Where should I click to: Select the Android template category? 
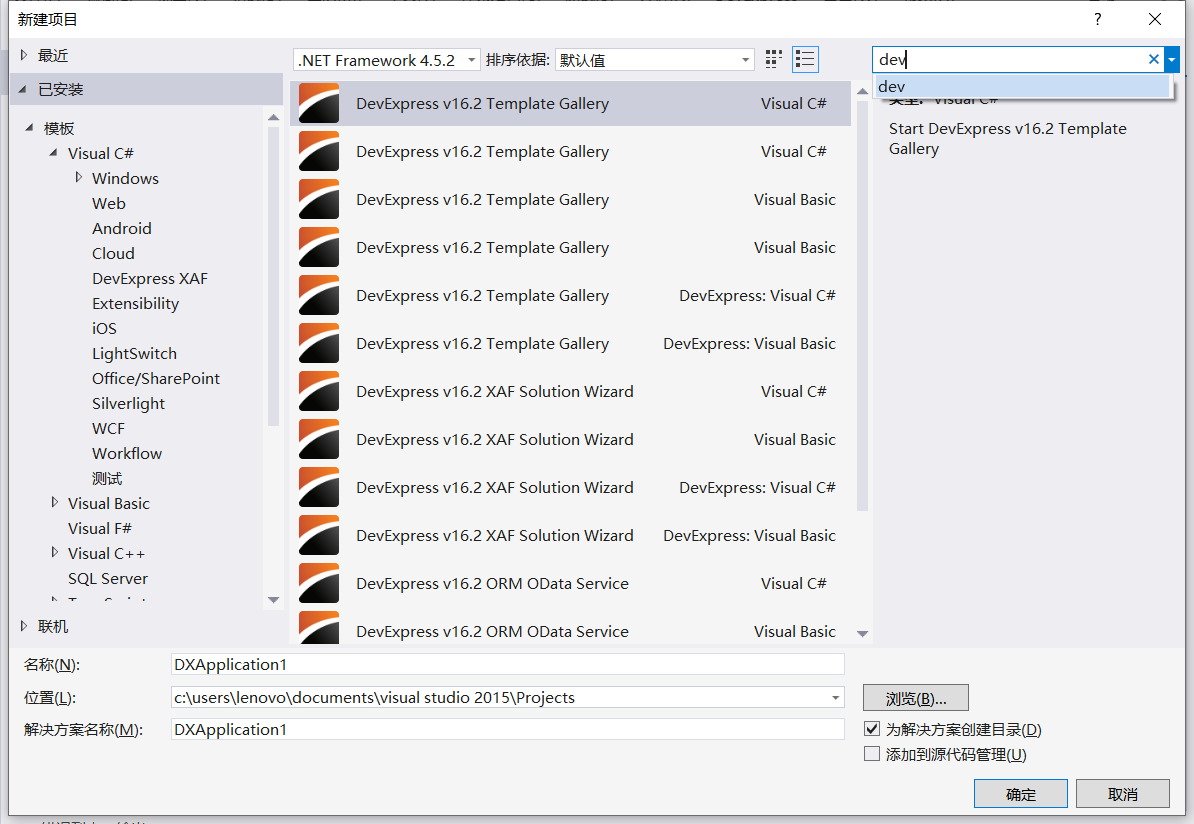122,228
